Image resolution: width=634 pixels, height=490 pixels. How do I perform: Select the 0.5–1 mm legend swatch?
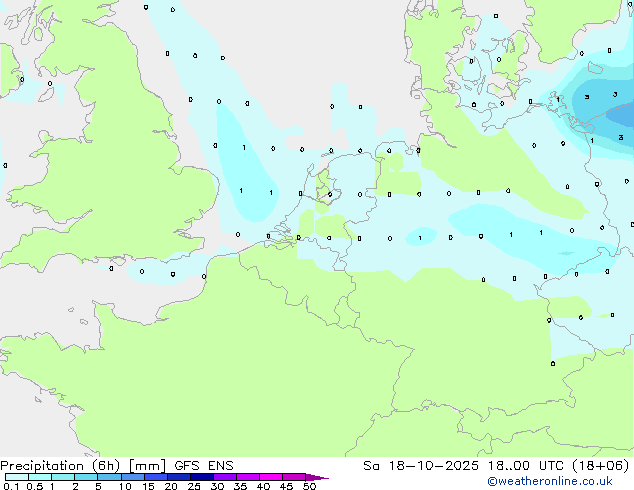pos(40,477)
